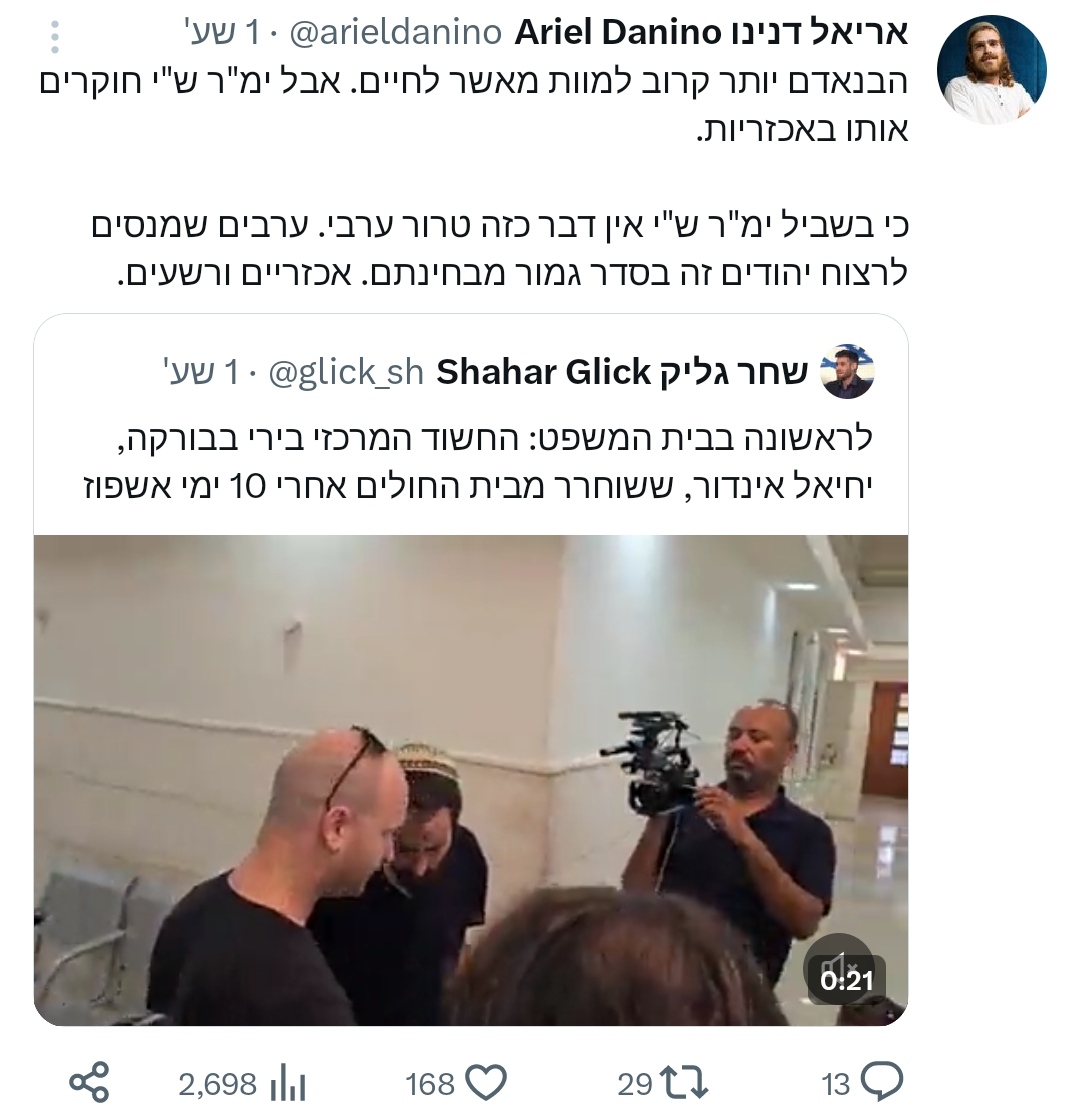Image resolution: width=1080 pixels, height=1117 pixels.
Task: Click the 0:21 video duration badge
Action: click(x=846, y=981)
